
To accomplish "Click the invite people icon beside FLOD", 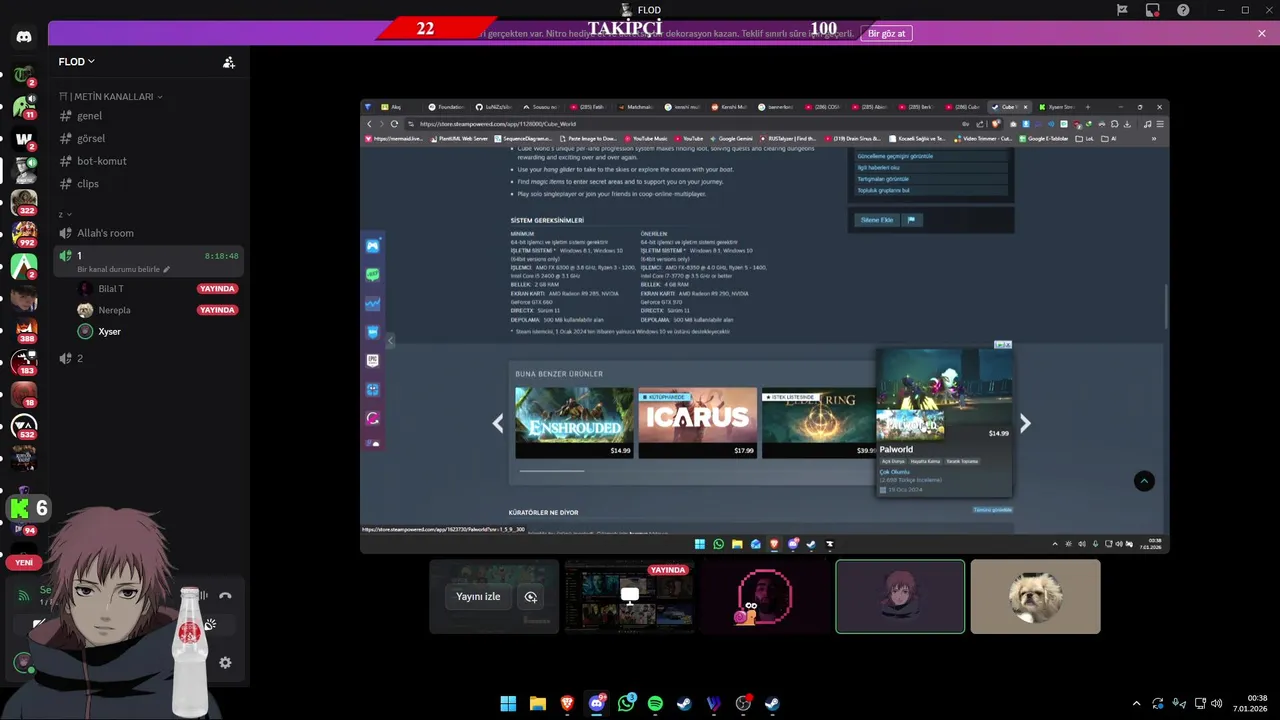I will [x=229, y=62].
